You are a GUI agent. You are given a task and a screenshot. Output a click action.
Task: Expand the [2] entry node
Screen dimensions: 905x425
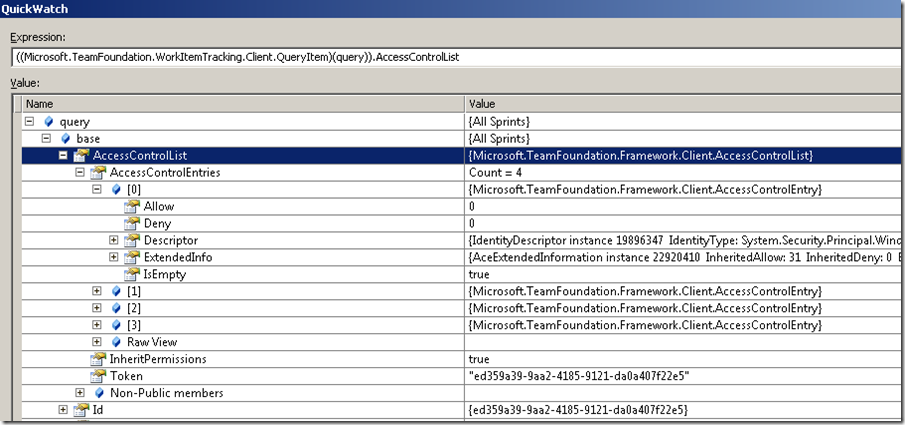97,308
